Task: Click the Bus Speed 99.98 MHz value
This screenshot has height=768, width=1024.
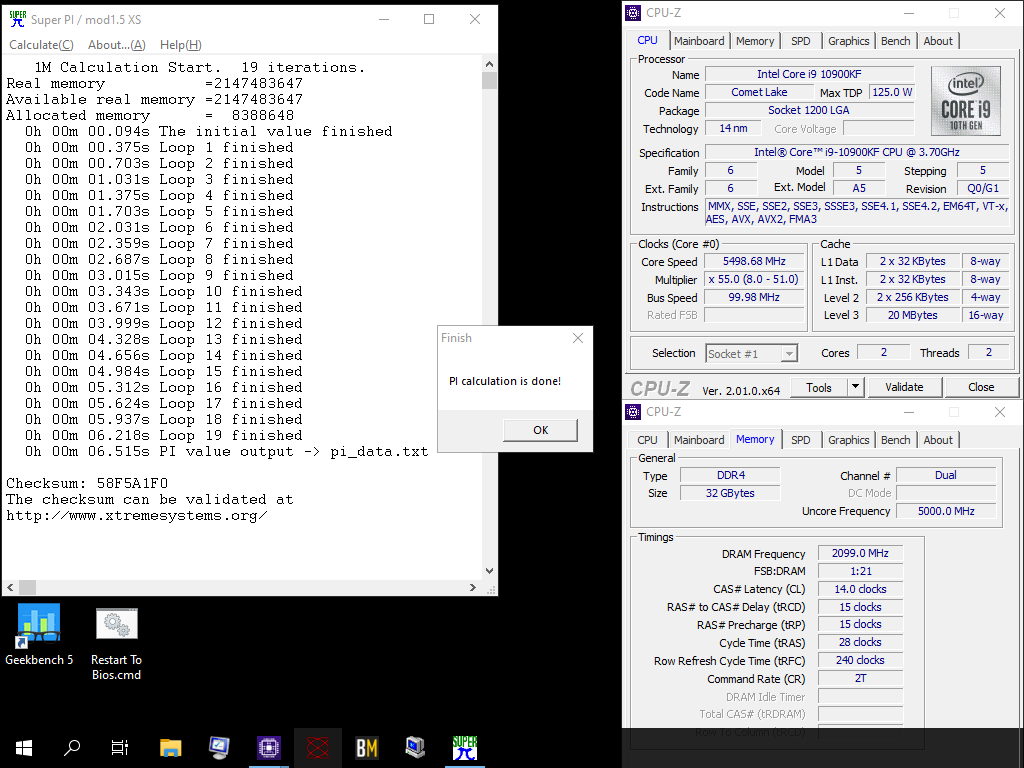Action: pos(754,297)
